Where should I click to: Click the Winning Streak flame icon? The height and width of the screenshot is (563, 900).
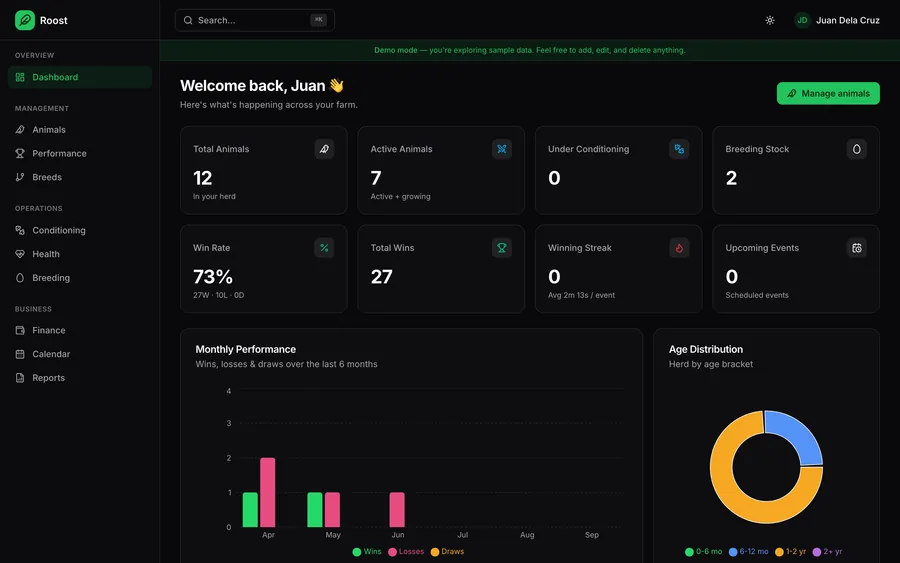click(679, 248)
